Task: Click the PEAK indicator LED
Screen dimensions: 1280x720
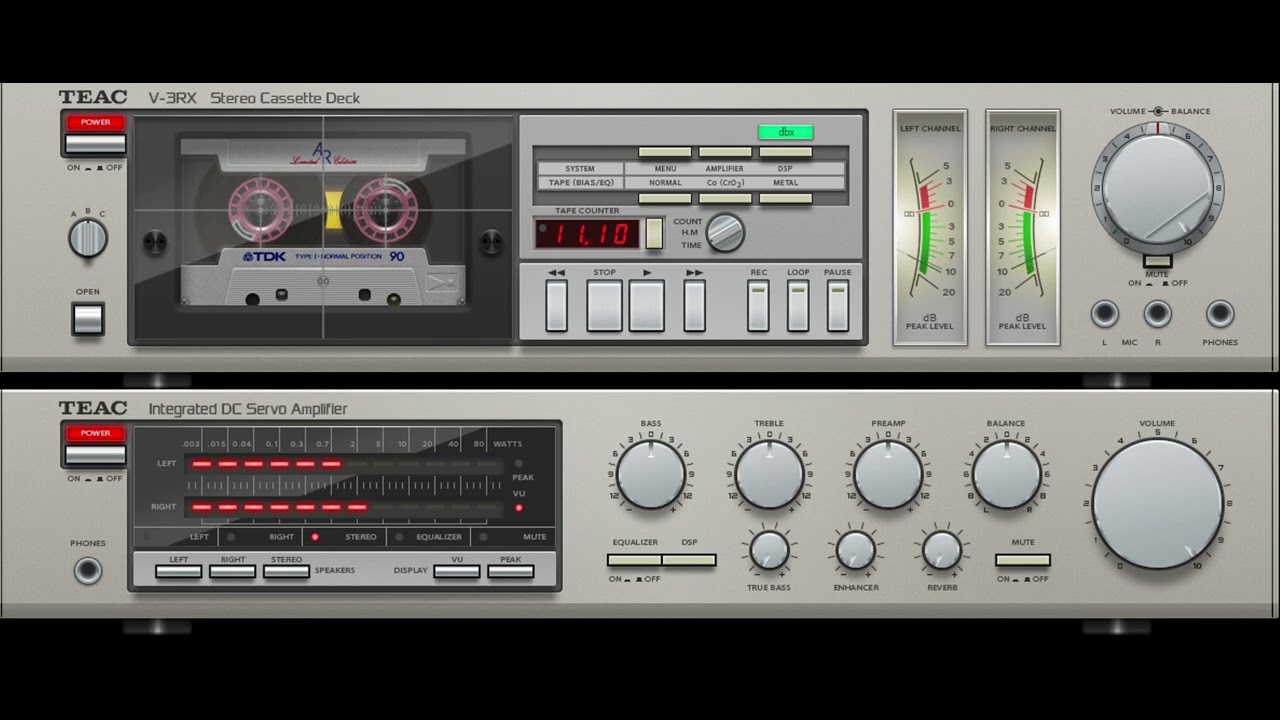Action: point(518,464)
